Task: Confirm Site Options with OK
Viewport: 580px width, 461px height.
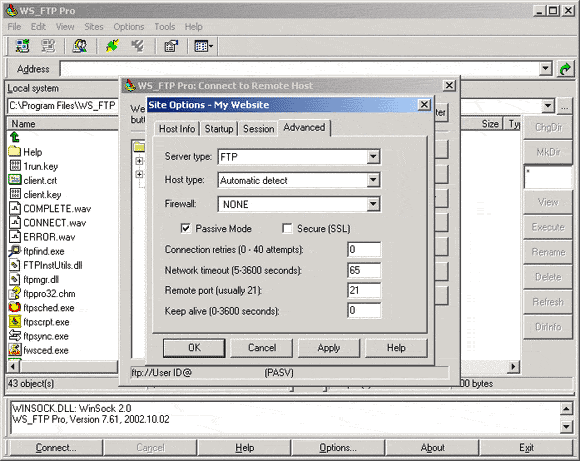Action: pyautogui.click(x=194, y=348)
